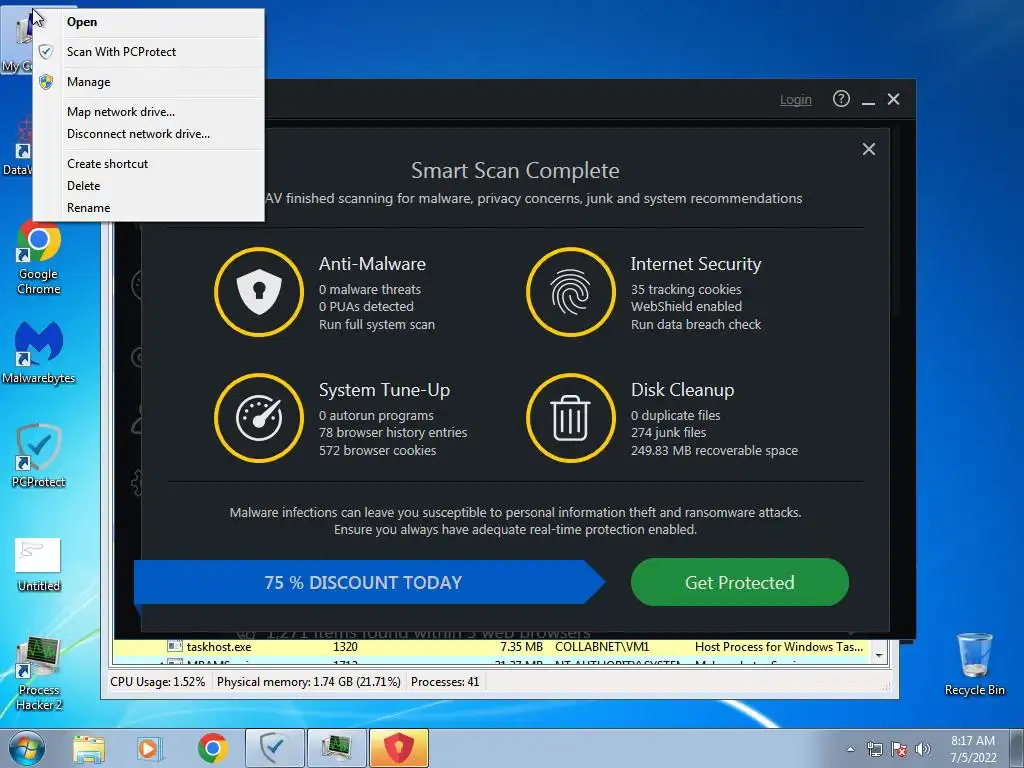Viewport: 1024px width, 768px height.
Task: Click the 1320 PID cell for taskhost.exe
Action: click(x=345, y=647)
